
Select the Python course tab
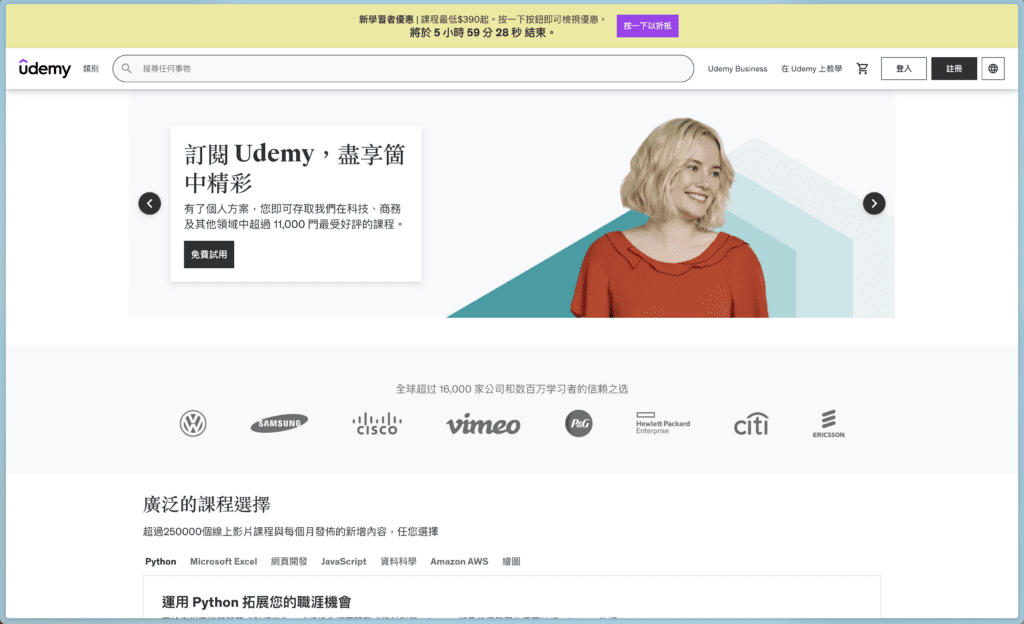click(x=160, y=561)
